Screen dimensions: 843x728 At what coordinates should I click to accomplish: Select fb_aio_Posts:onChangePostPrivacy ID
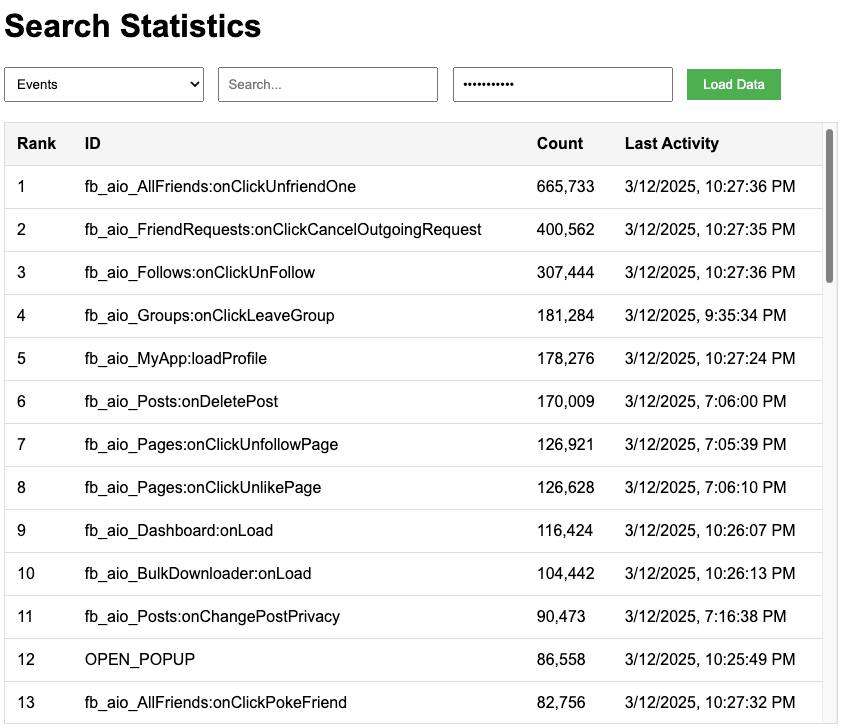coord(212,617)
